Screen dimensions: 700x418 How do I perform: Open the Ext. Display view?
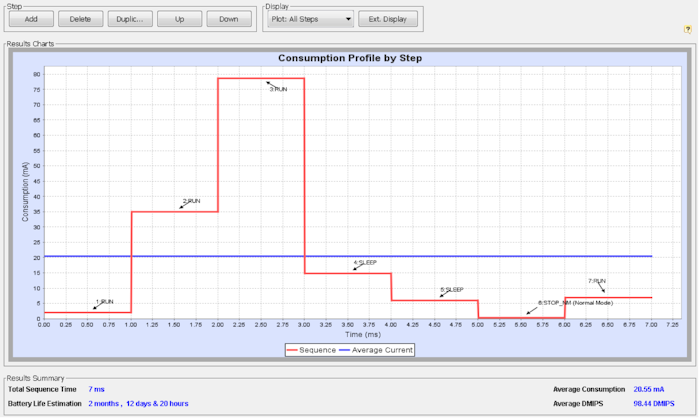pyautogui.click(x=387, y=19)
